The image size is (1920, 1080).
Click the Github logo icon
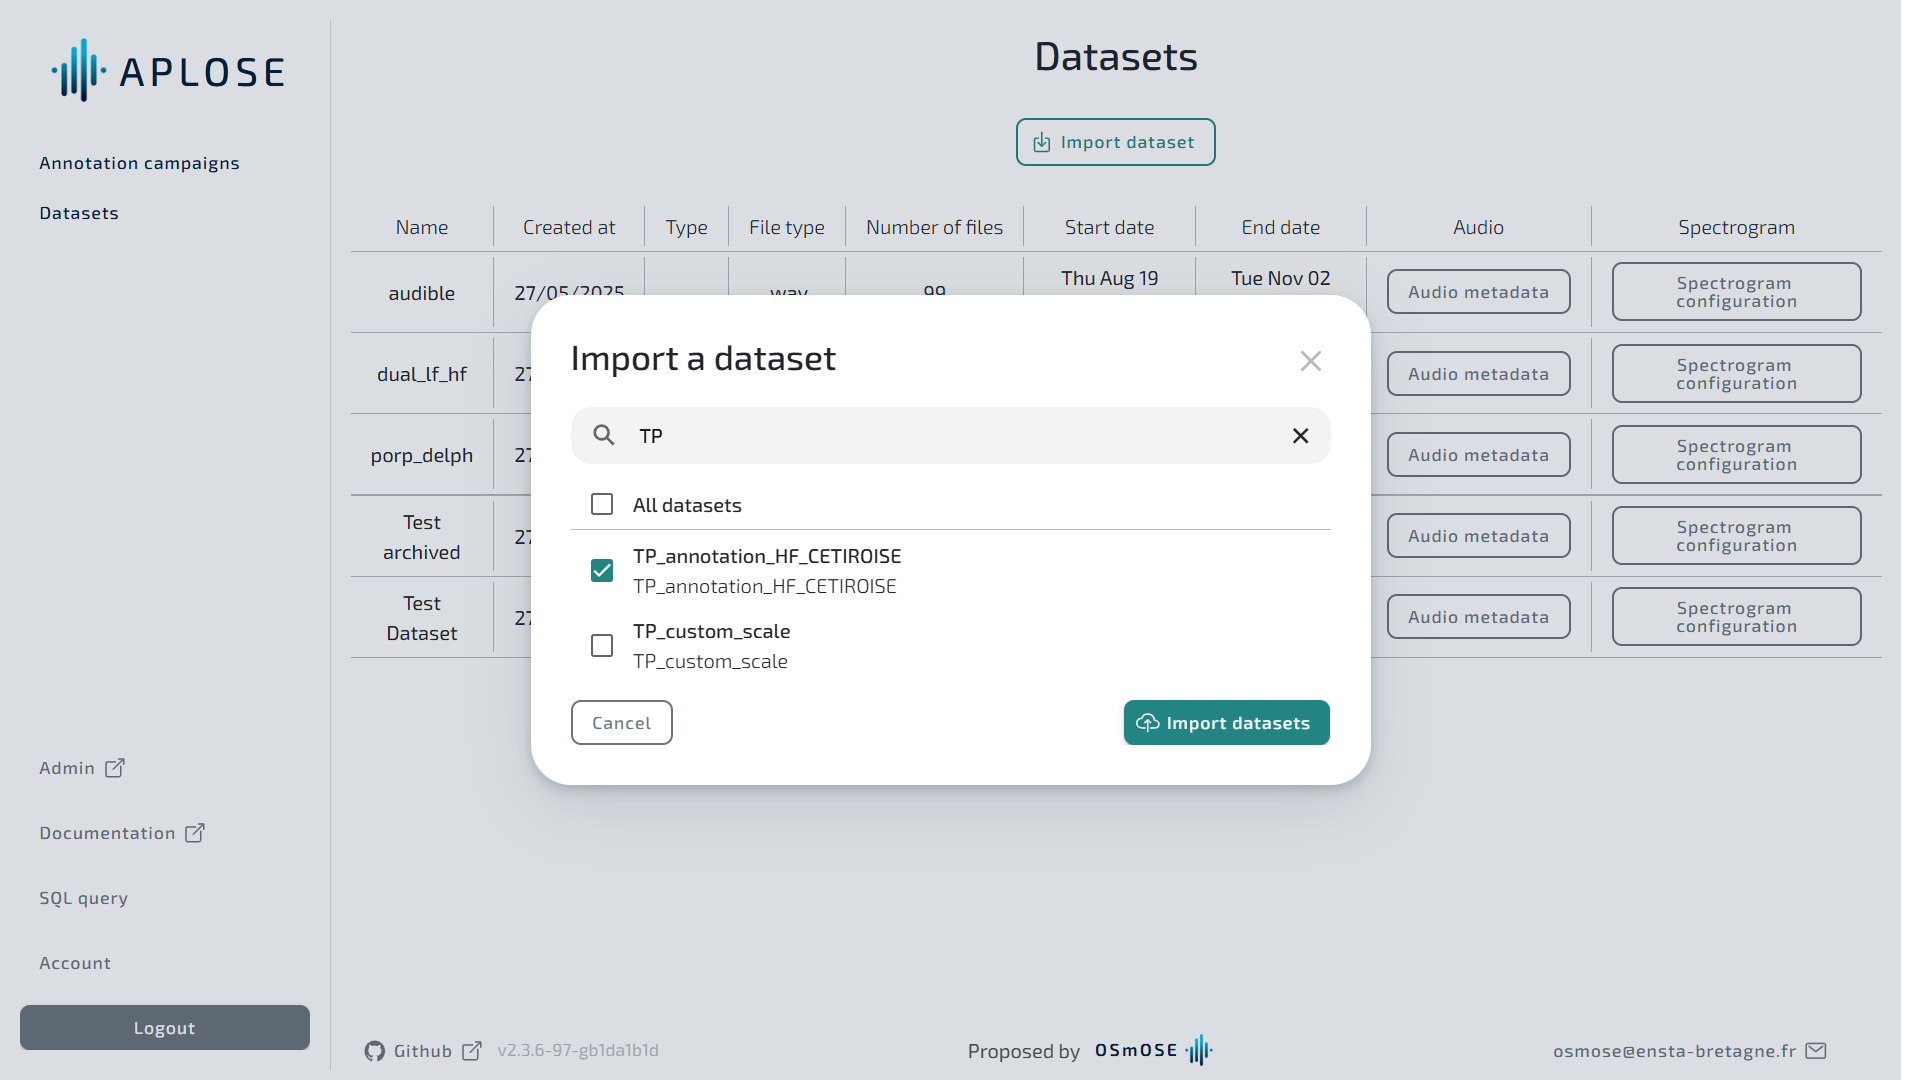(375, 1051)
